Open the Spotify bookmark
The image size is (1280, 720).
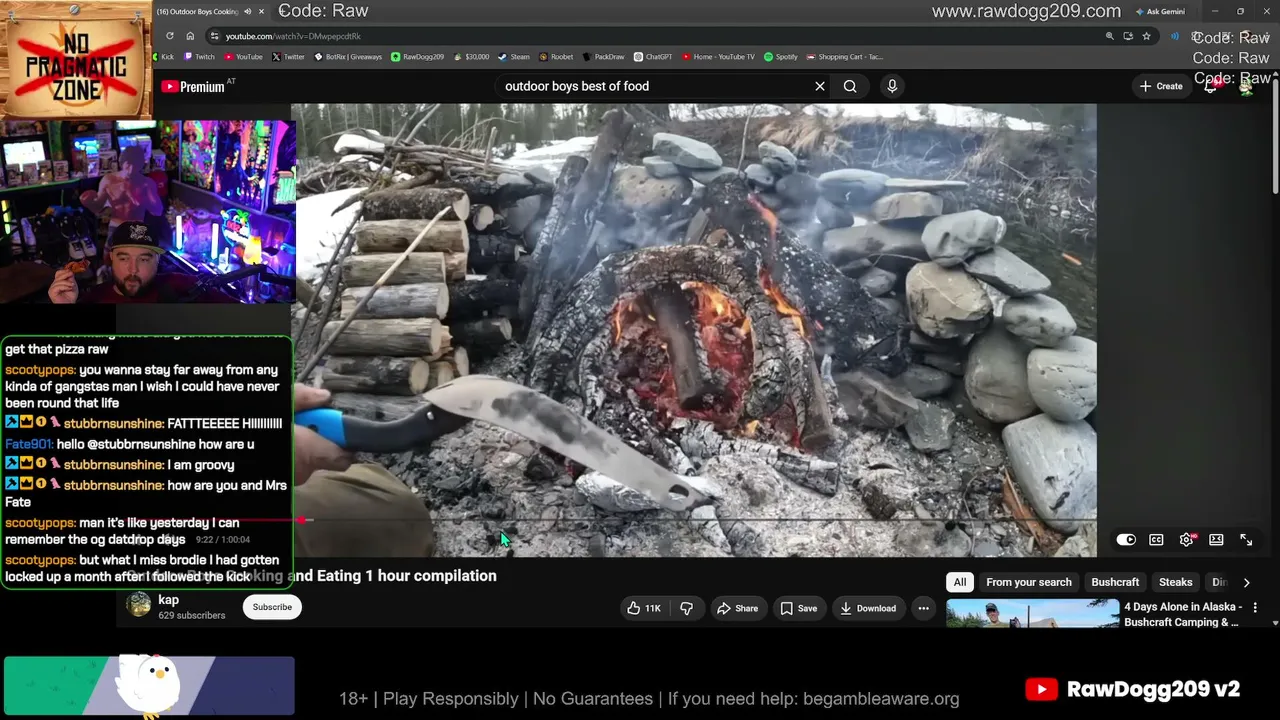click(781, 57)
